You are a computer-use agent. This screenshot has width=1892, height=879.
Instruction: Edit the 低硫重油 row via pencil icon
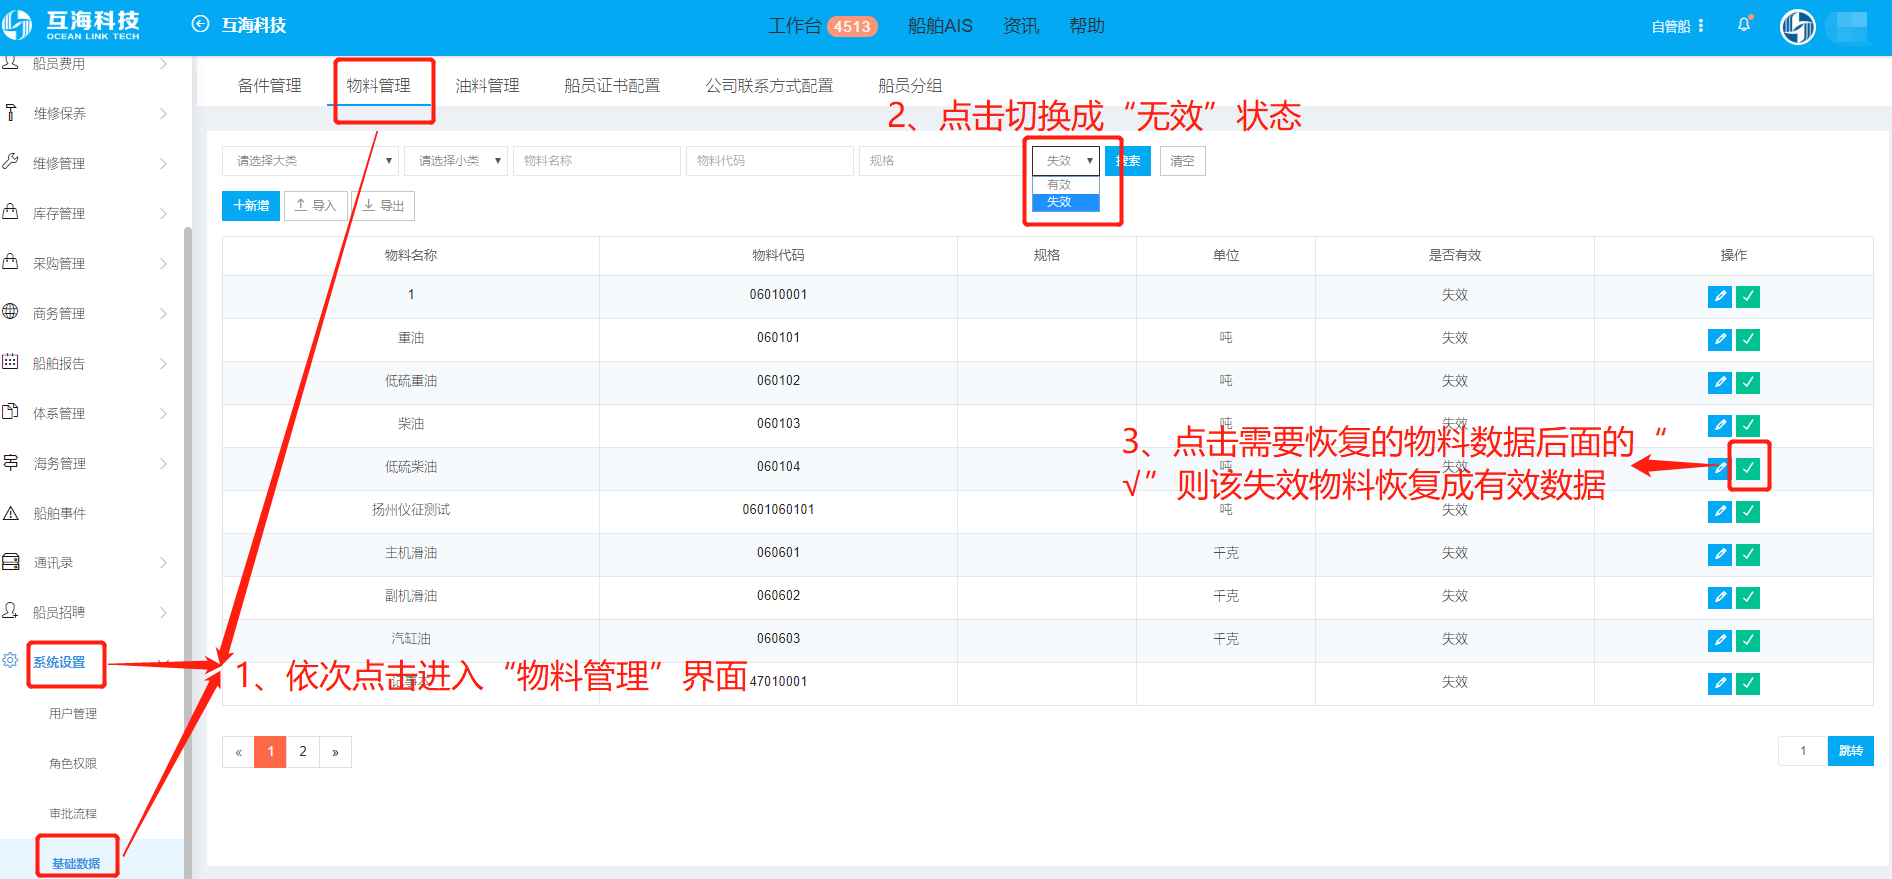click(x=1719, y=382)
